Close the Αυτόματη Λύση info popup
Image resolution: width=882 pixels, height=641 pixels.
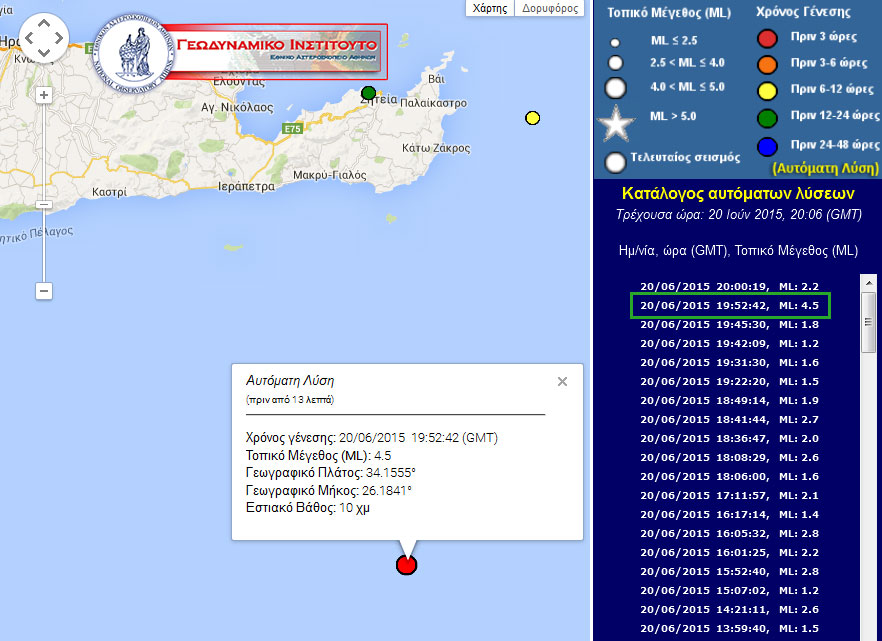[562, 381]
